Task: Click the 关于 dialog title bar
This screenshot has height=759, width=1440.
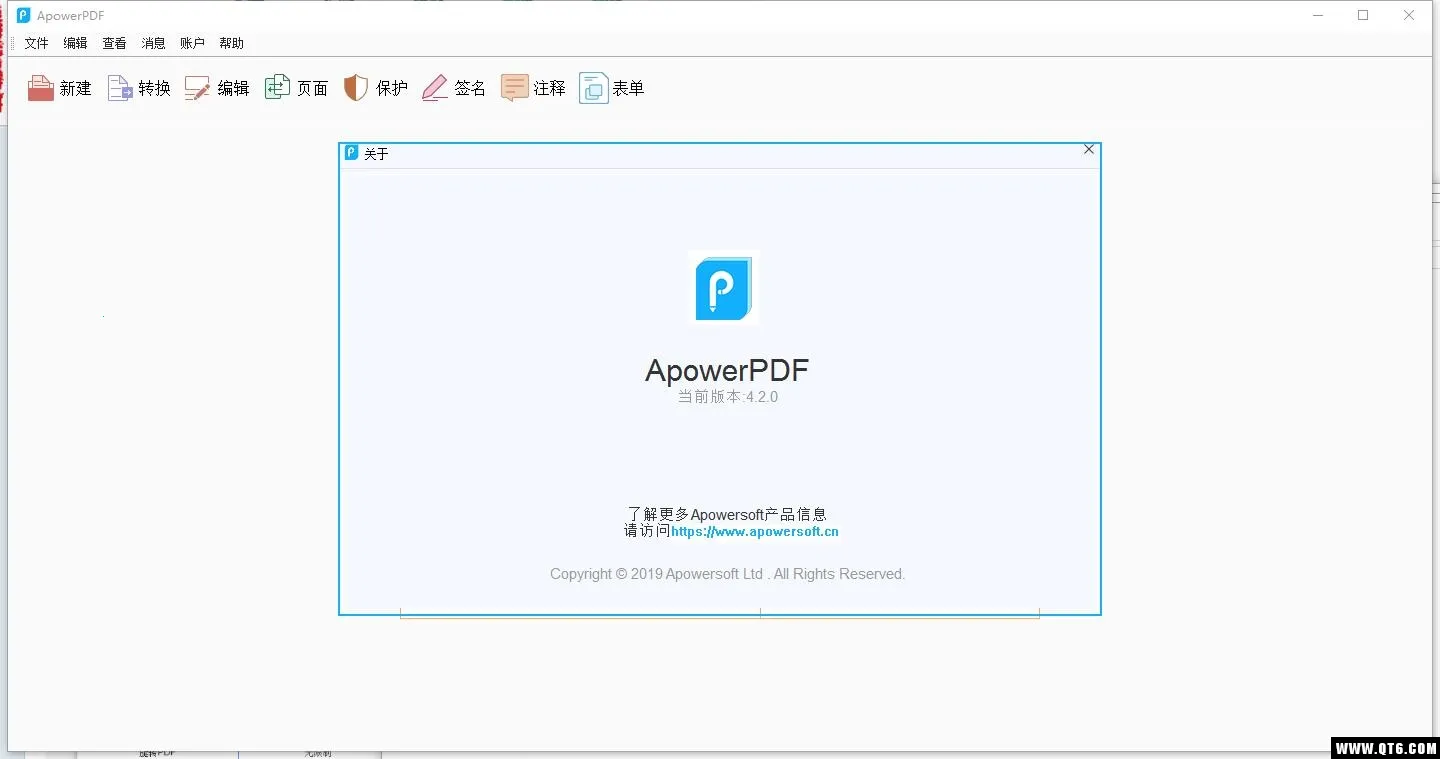Action: pyautogui.click(x=700, y=154)
